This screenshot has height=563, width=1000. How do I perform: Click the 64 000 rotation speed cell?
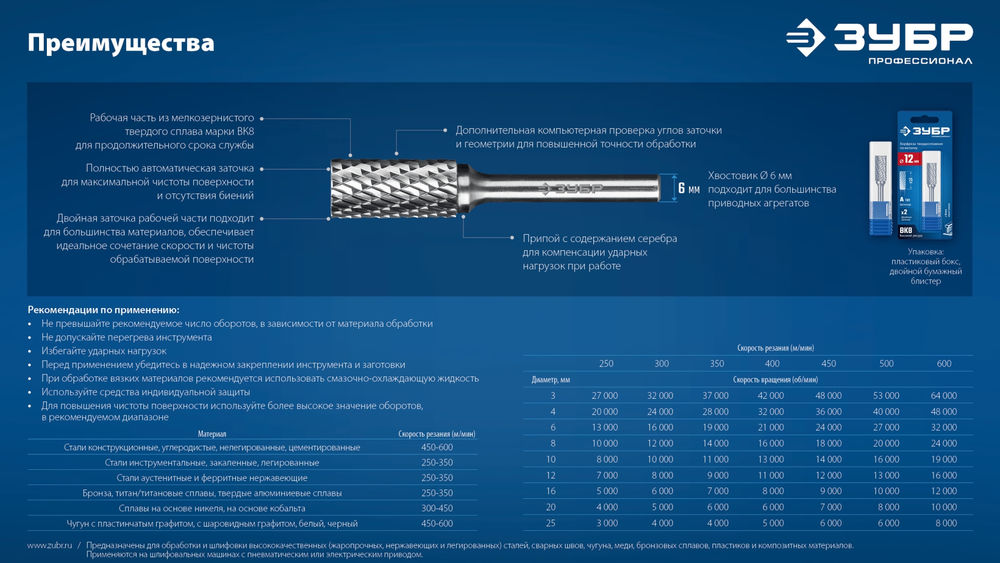tap(943, 396)
